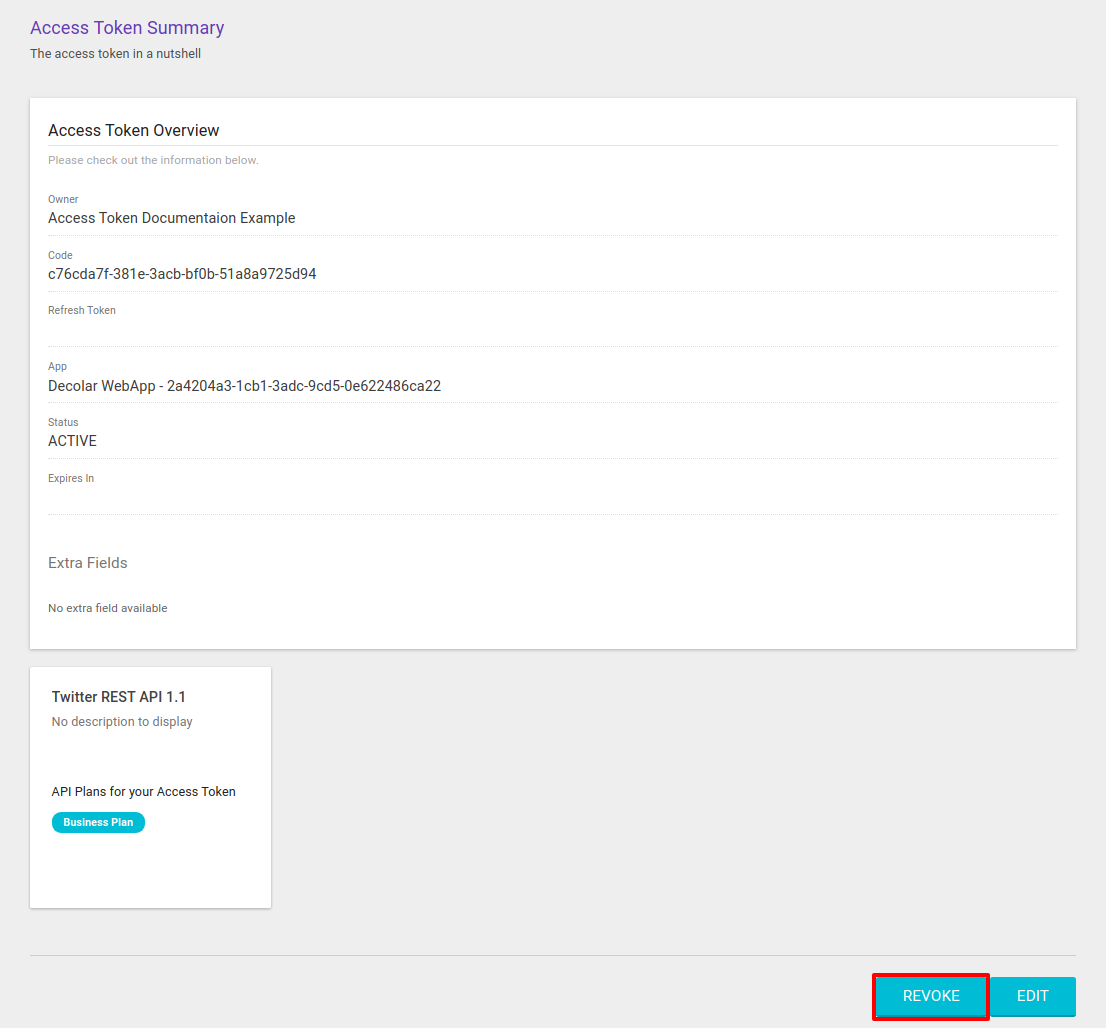This screenshot has width=1106, height=1028.
Task: Click the 'Please check out the information below' text
Action: tap(153, 159)
